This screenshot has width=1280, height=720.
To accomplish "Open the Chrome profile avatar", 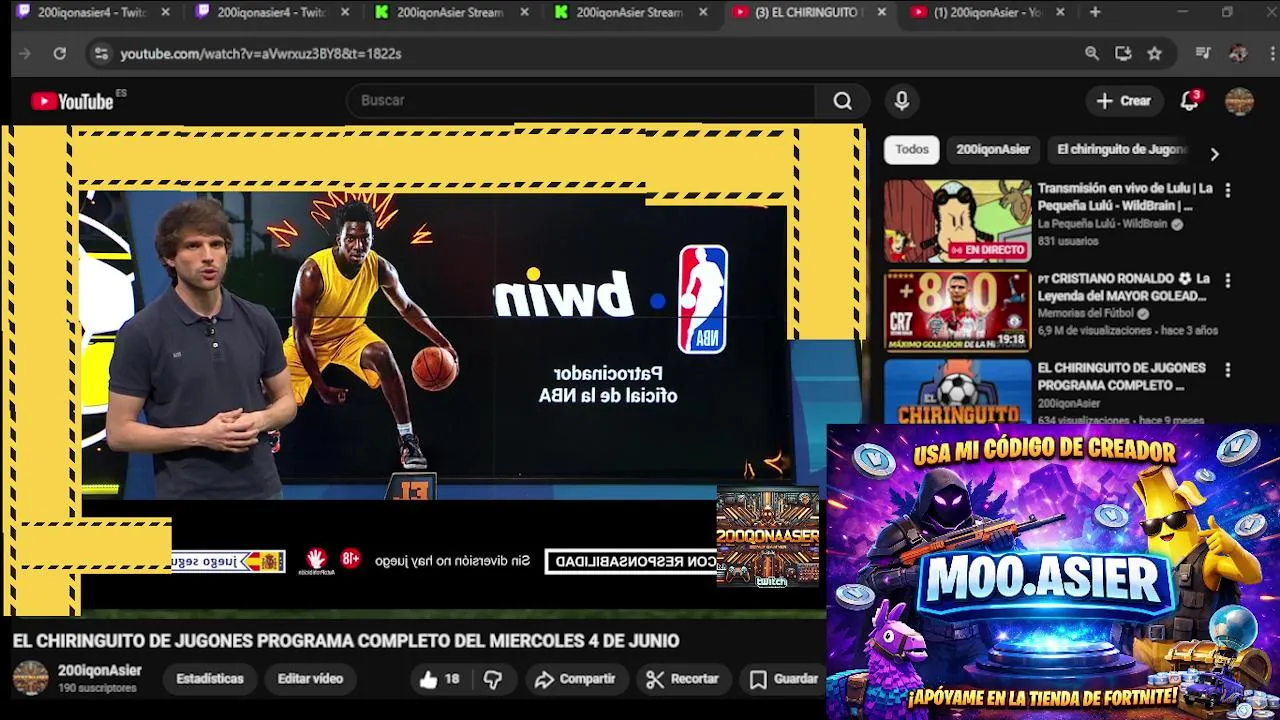I will tap(1238, 53).
